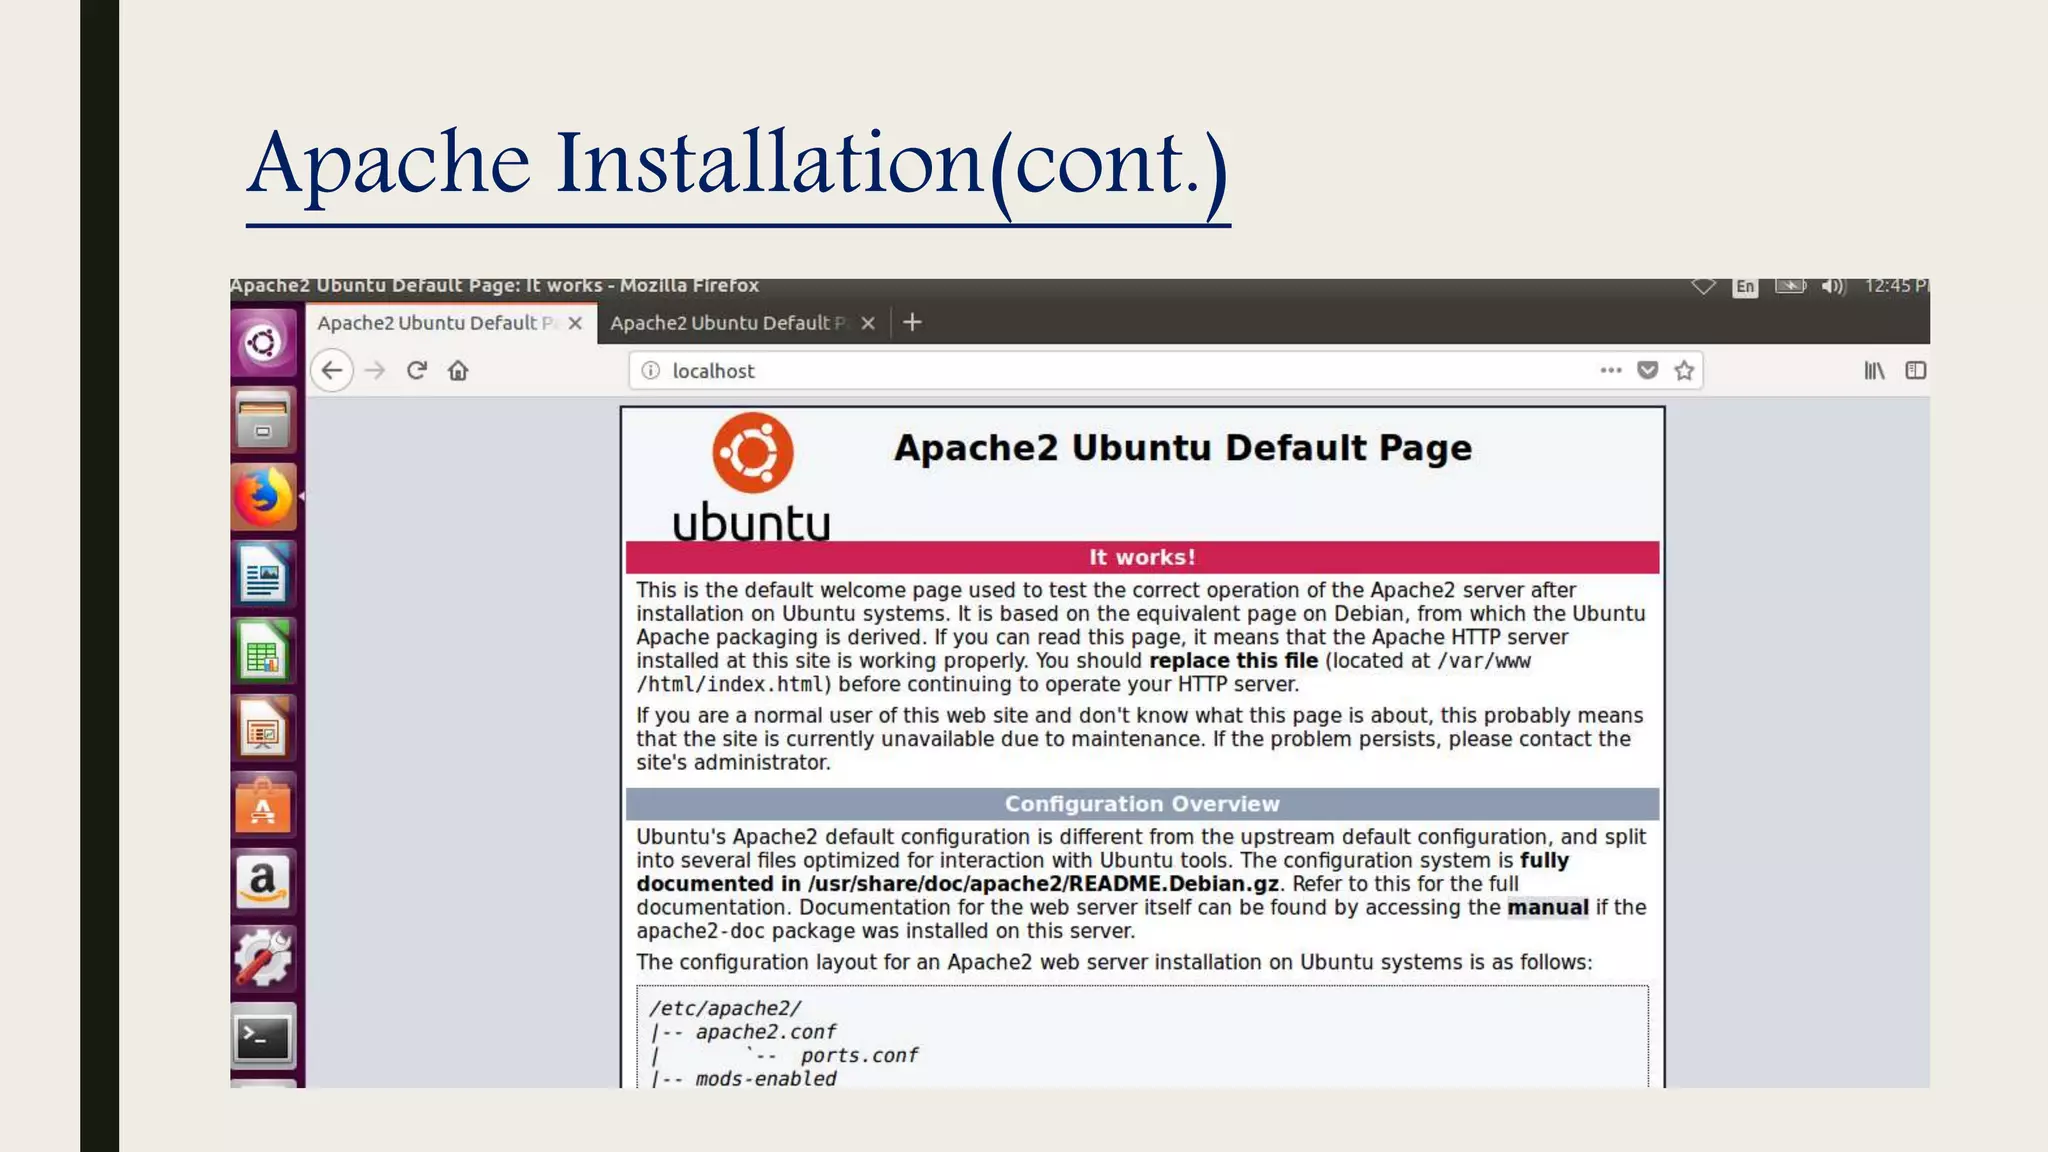This screenshot has height=1152, width=2048.
Task: Click the forward navigation arrow
Action: 375,371
